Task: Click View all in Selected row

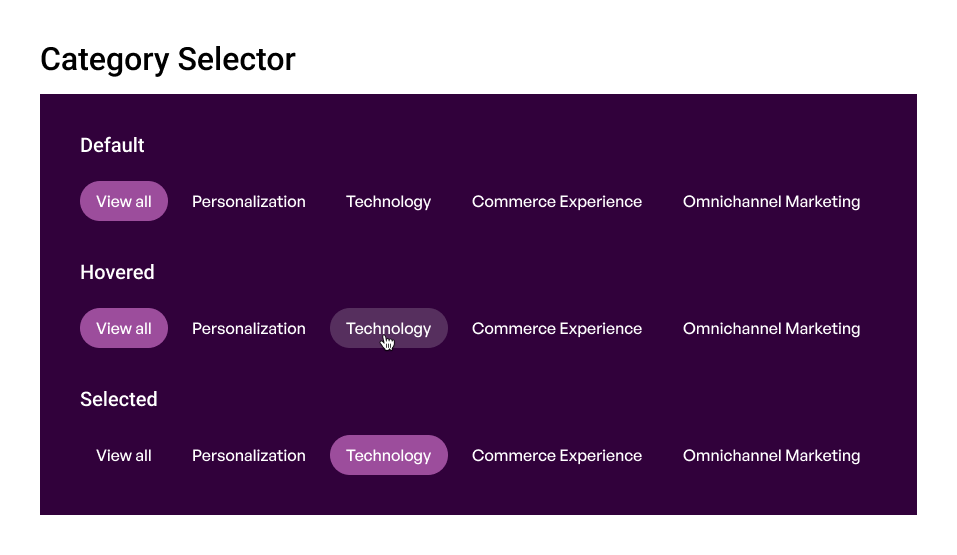Action: pos(124,455)
